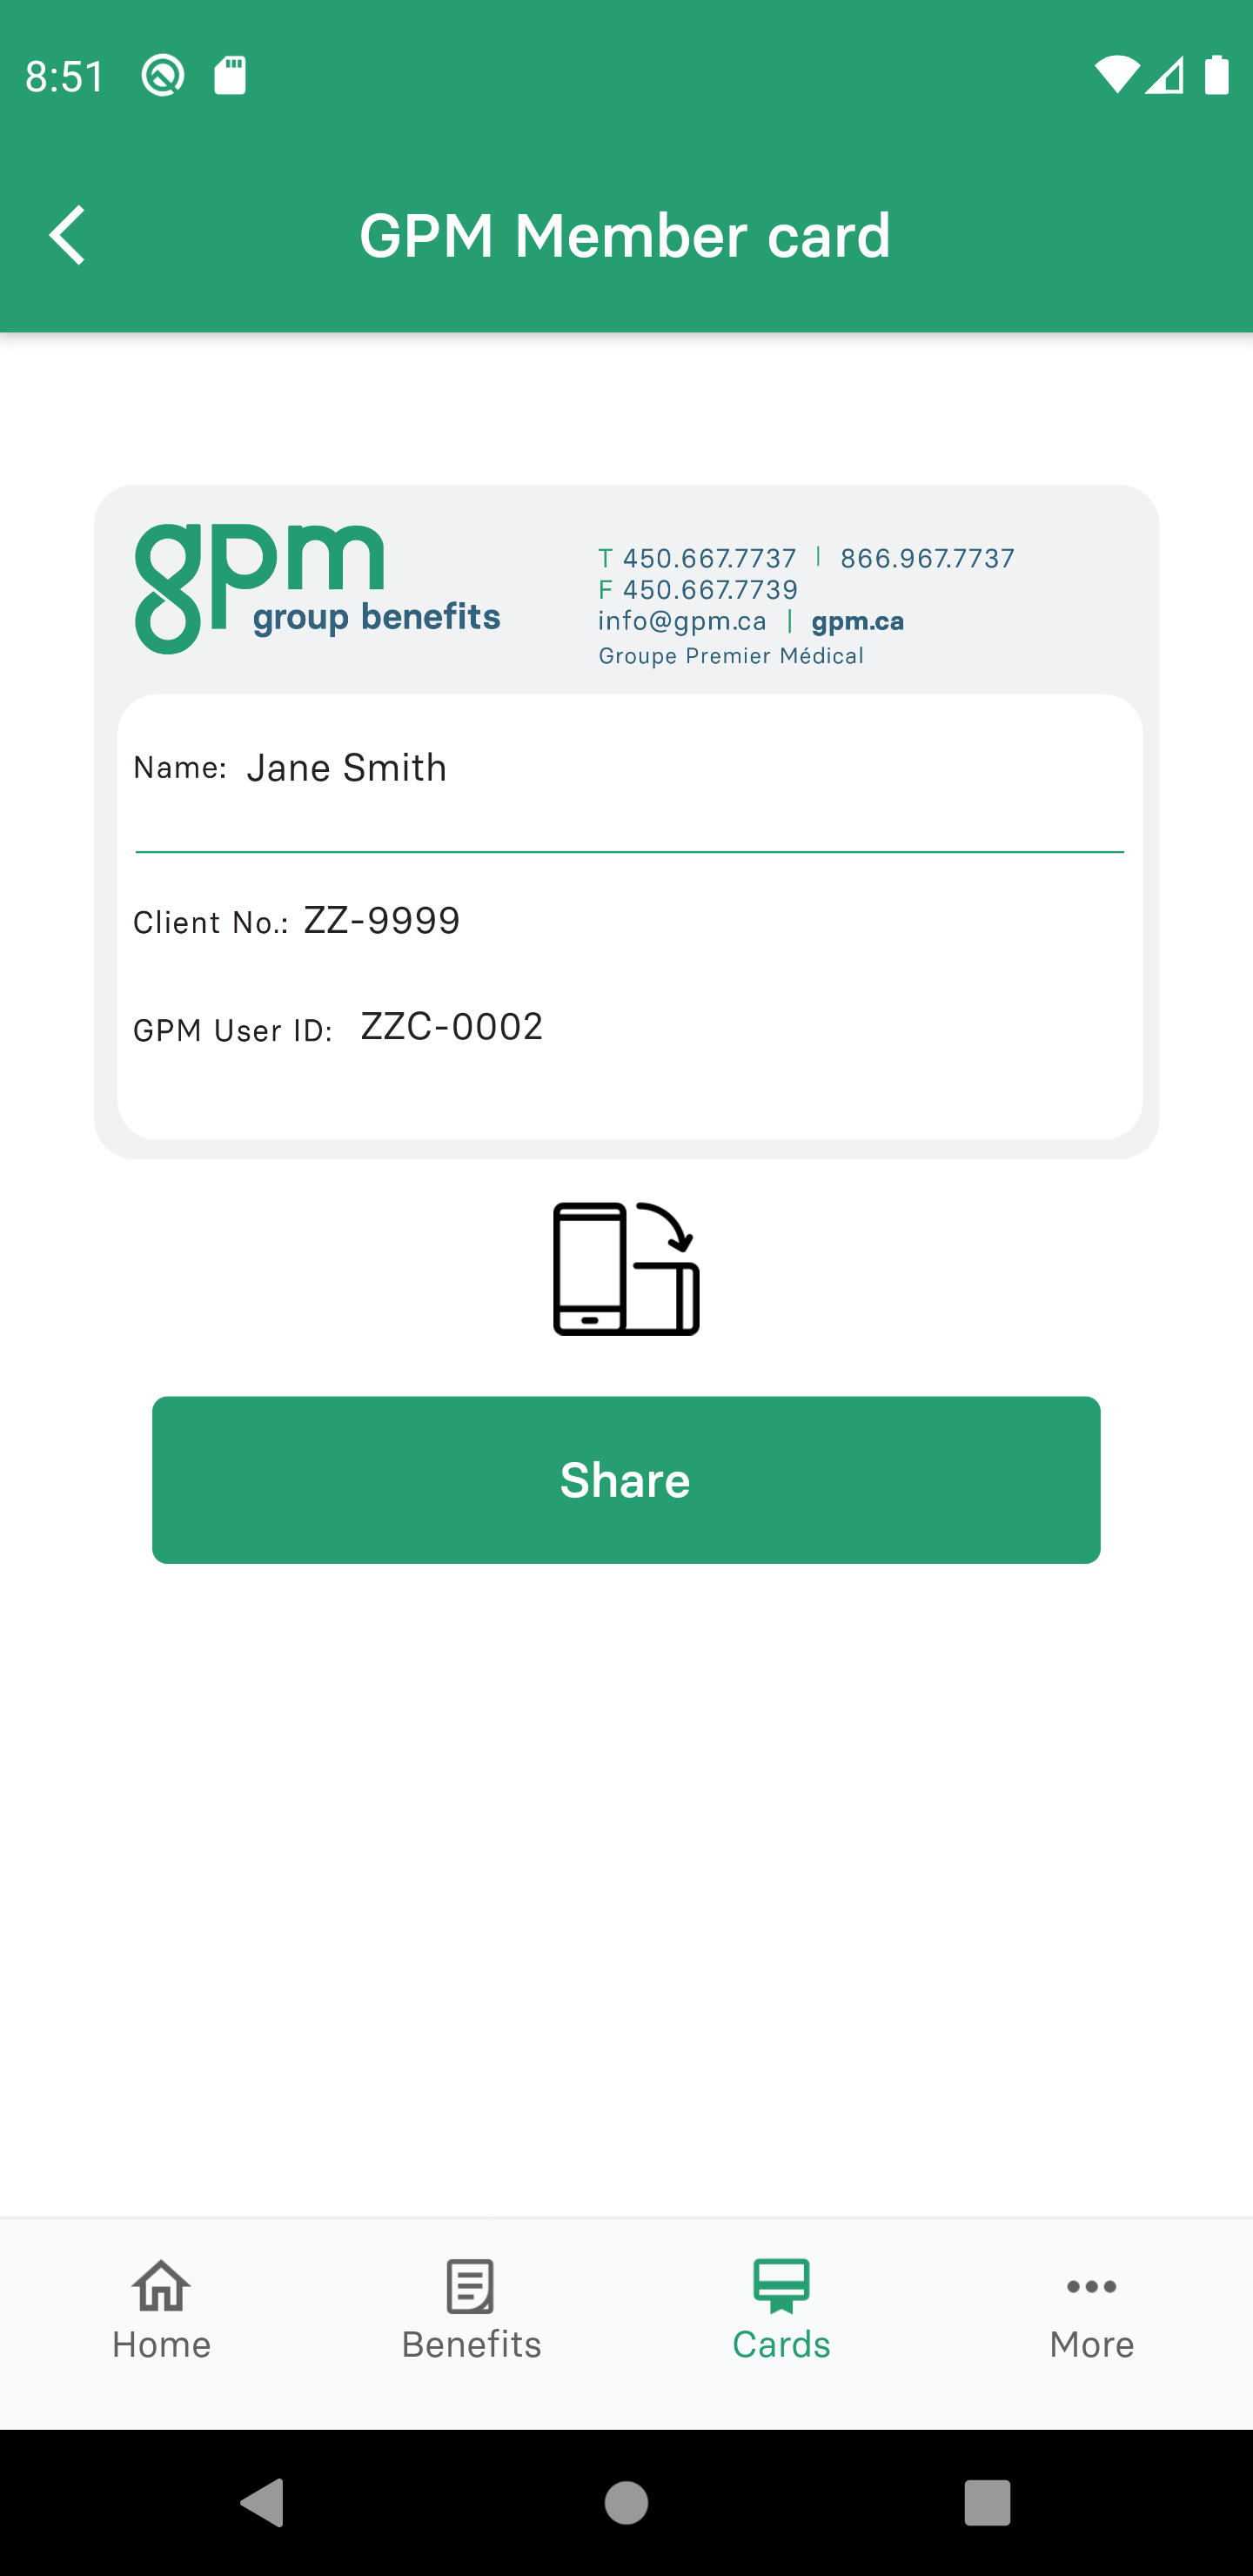The width and height of the screenshot is (1253, 2576).
Task: Tap the info@gpm.ca email address
Action: (x=682, y=621)
